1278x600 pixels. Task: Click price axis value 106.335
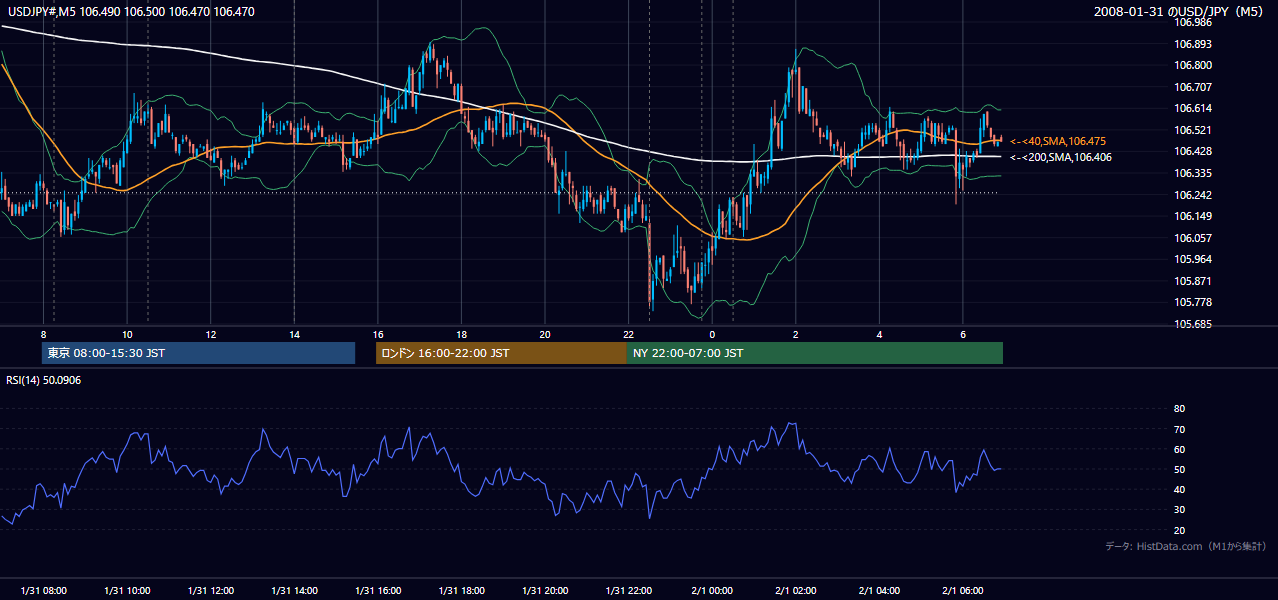pyautogui.click(x=1193, y=173)
